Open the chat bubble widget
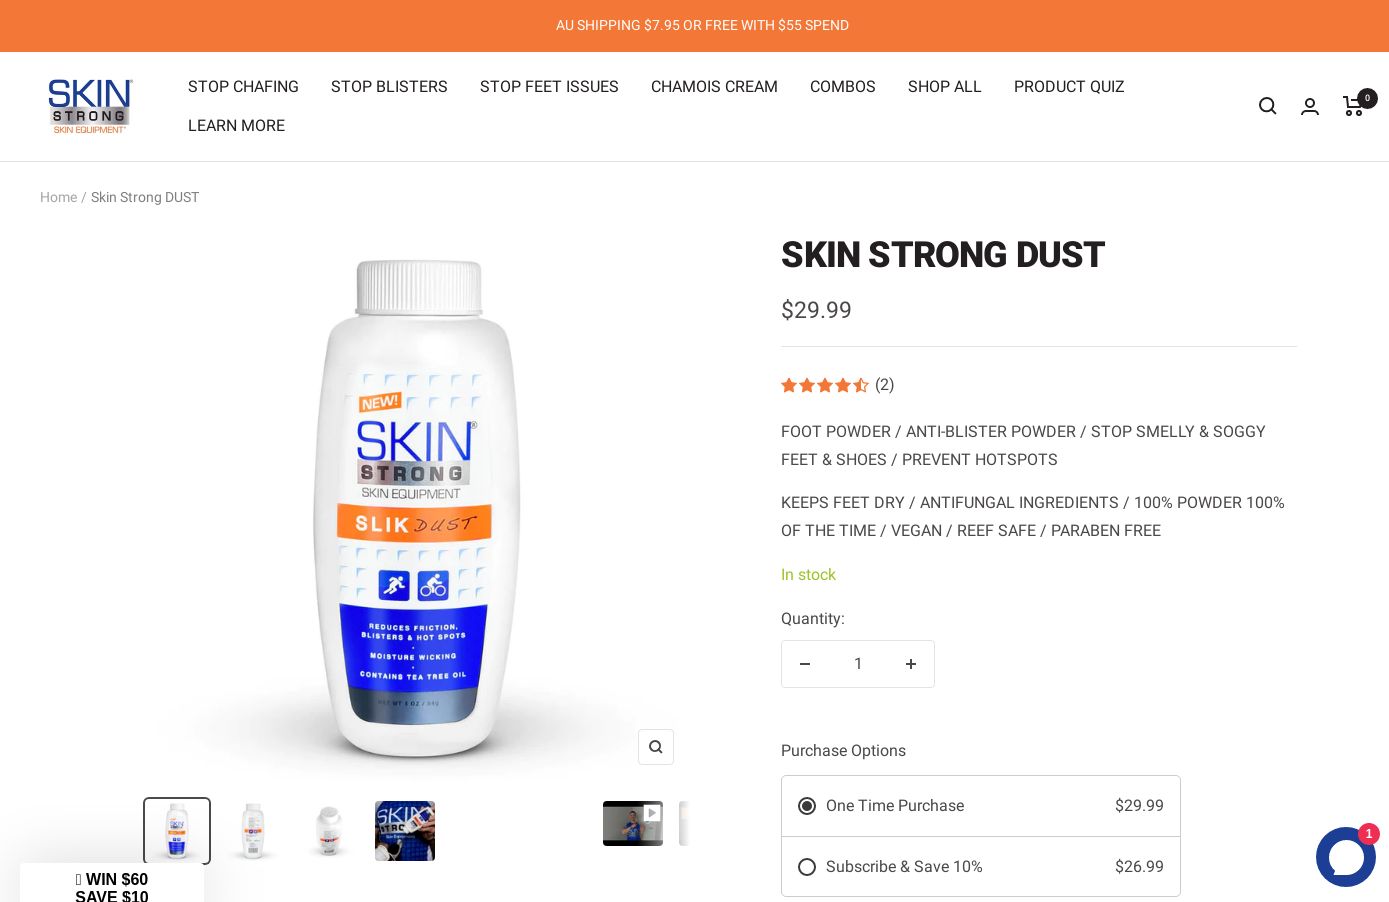This screenshot has height=902, width=1389. point(1345,856)
